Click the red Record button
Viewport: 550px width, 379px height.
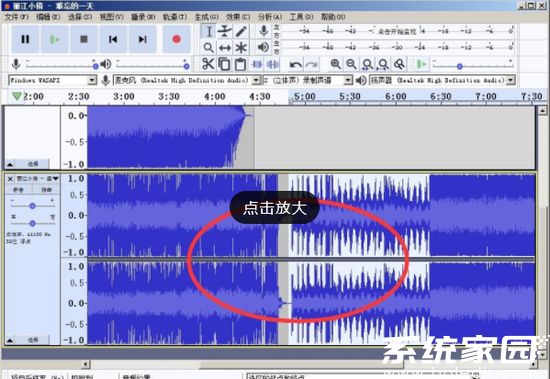(176, 39)
